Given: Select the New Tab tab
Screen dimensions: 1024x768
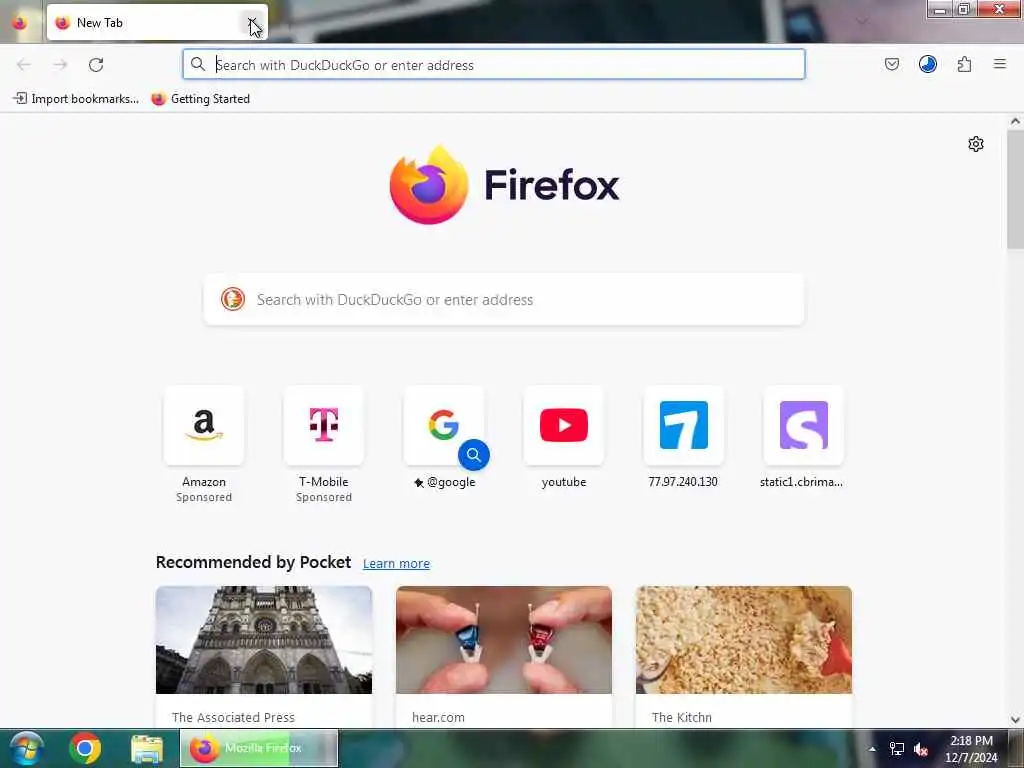Looking at the screenshot, I should [157, 23].
